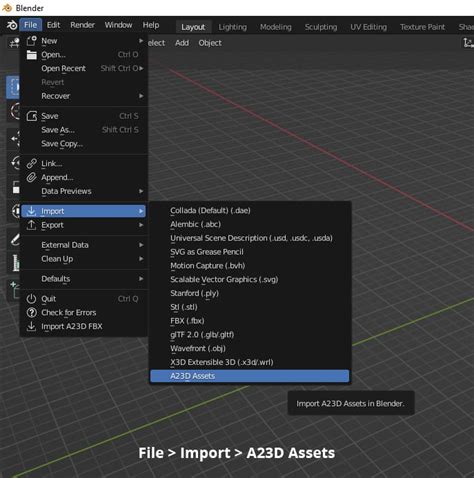Click the Check for Errors question icon
Viewport: 474px width, 478px height.
31,313
